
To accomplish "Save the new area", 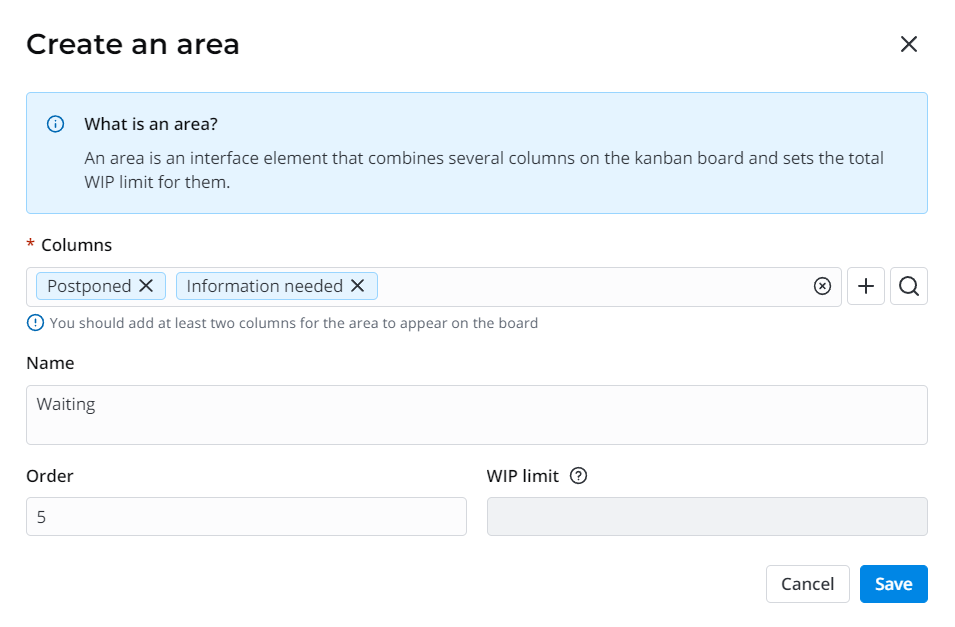I will click(x=893, y=584).
